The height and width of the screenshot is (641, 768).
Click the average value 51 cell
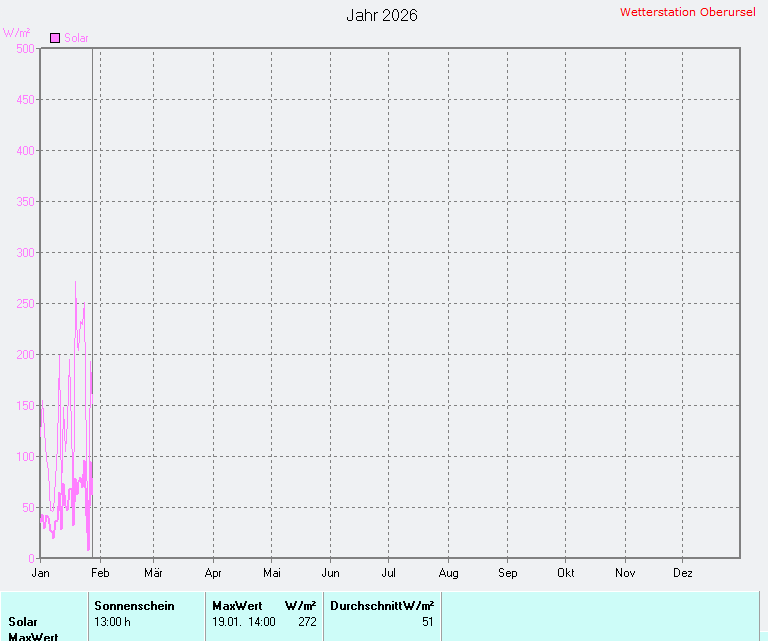pos(427,622)
